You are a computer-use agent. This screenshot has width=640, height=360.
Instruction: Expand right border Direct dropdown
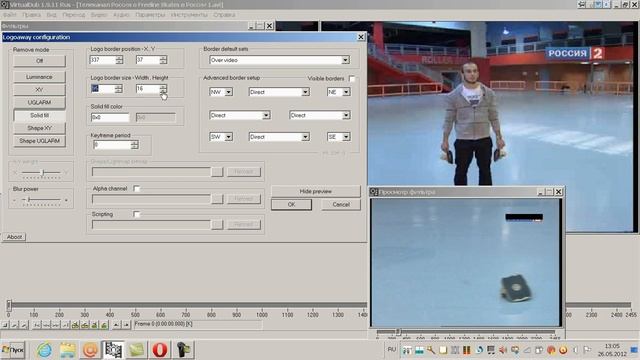(320, 116)
